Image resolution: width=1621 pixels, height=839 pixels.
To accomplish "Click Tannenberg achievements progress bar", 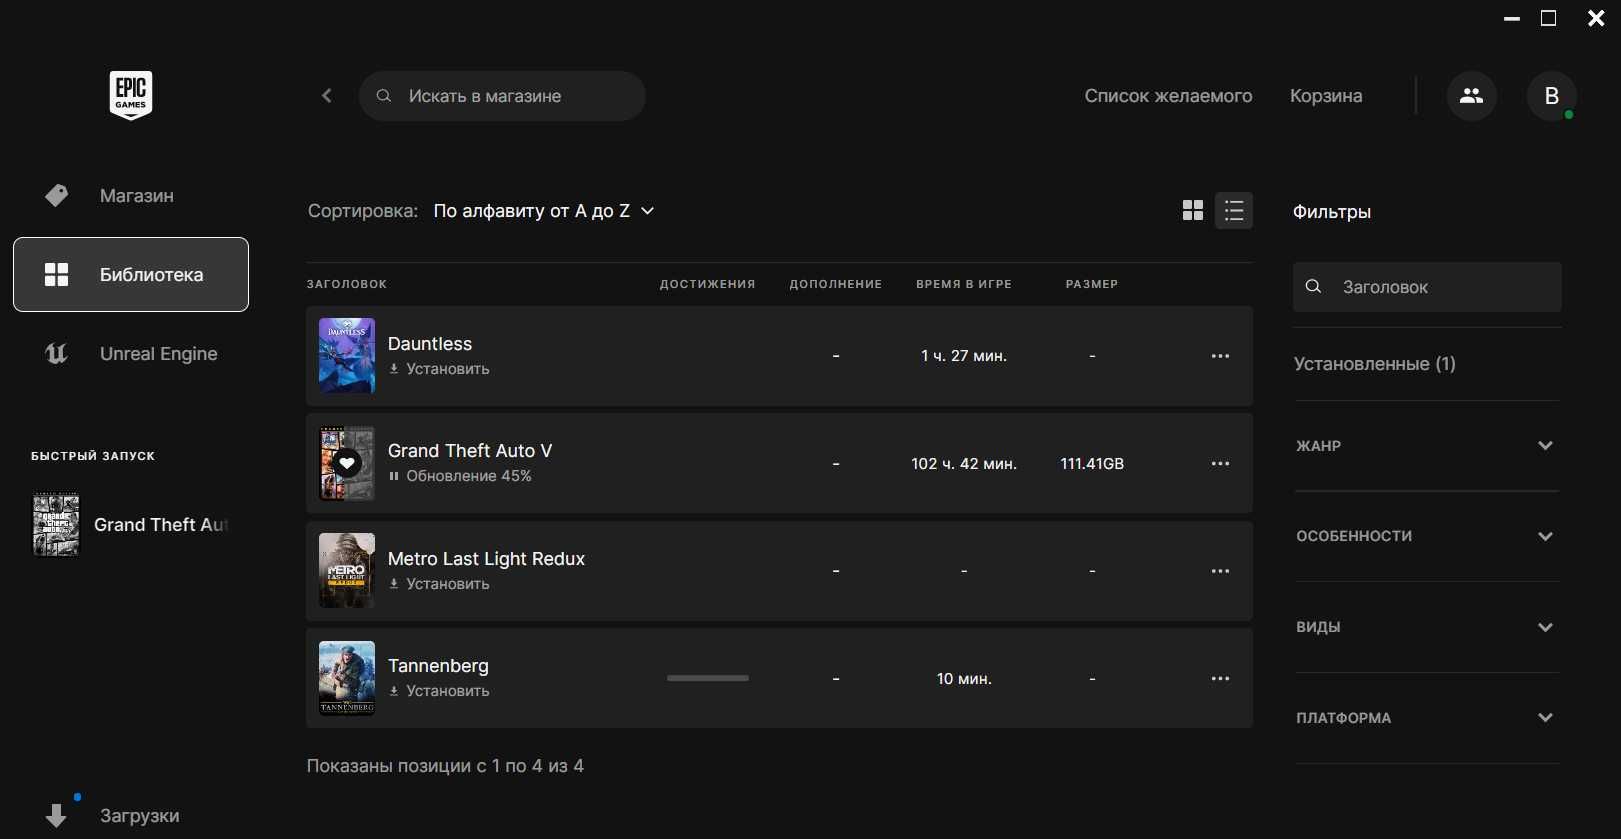I will [x=708, y=678].
